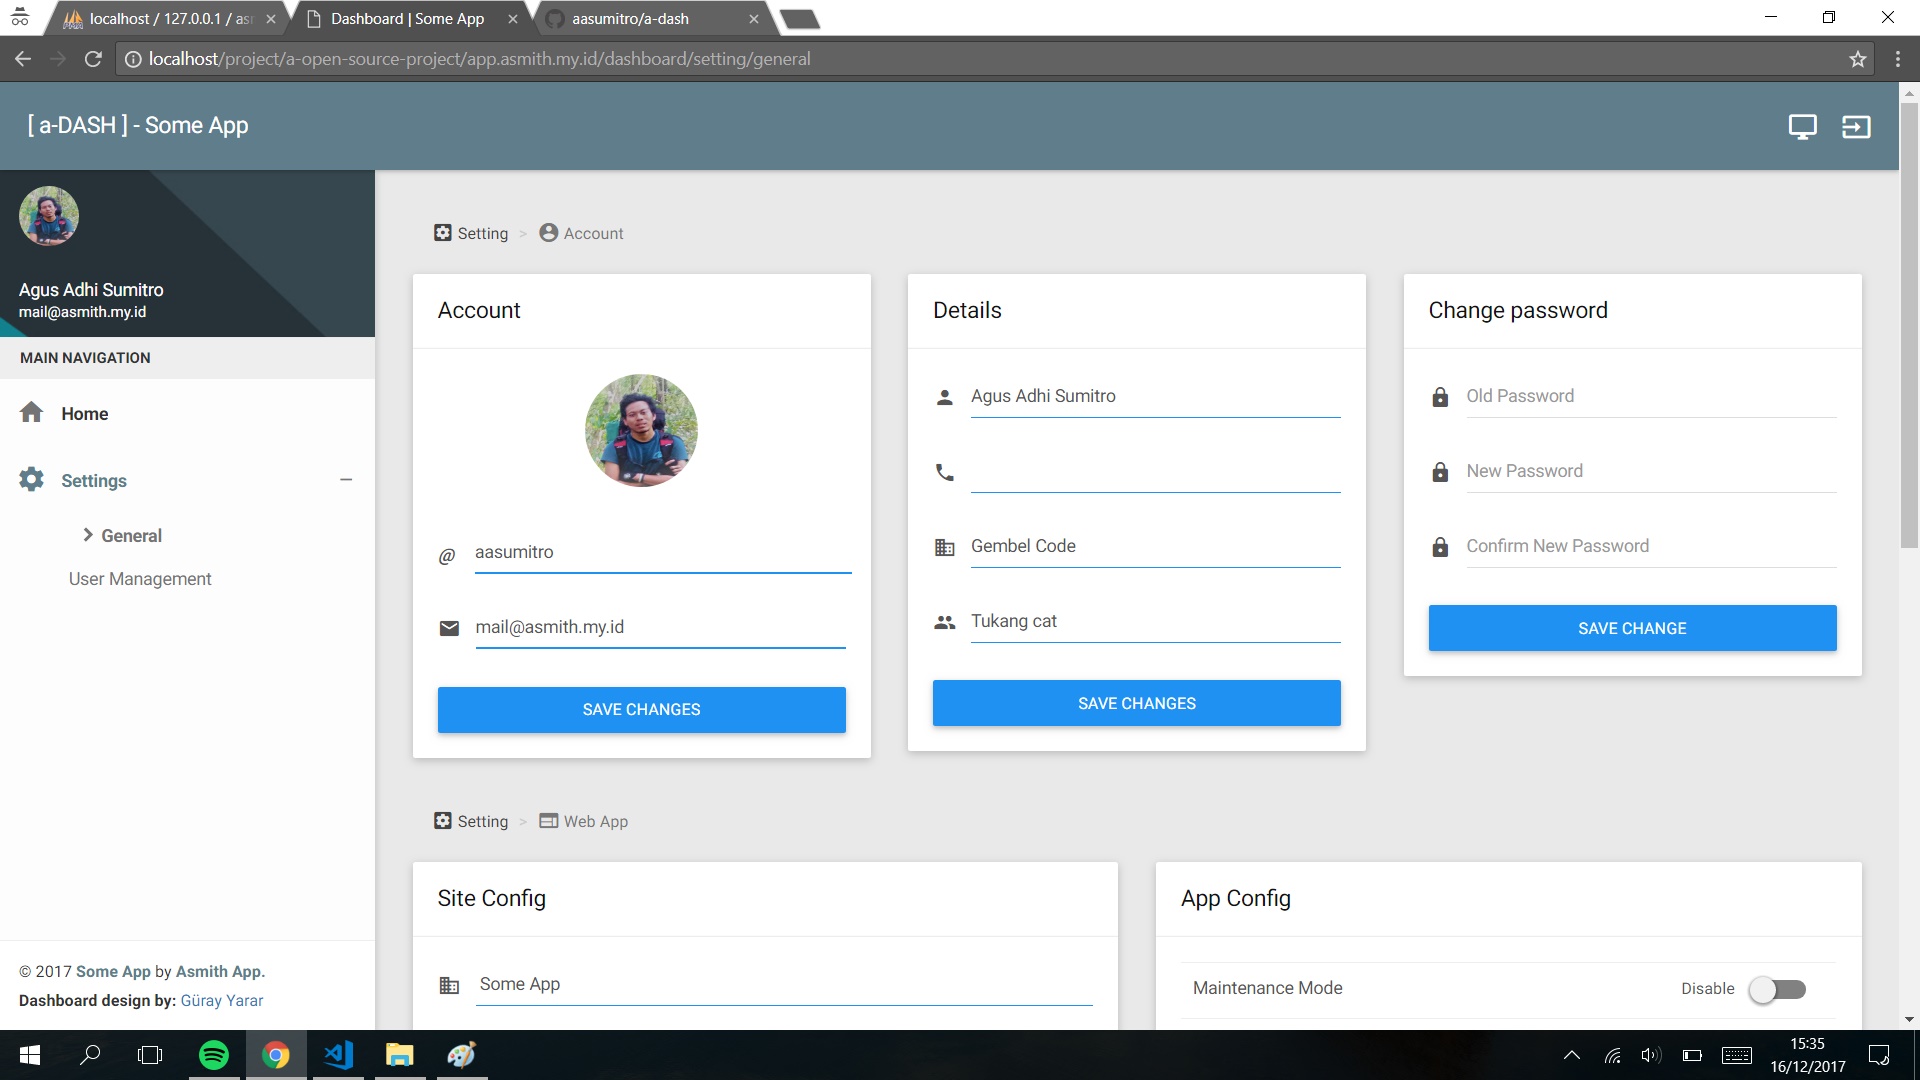Click the Home house icon in the sidebar
Image resolution: width=1920 pixels, height=1080 pixels.
coord(31,412)
